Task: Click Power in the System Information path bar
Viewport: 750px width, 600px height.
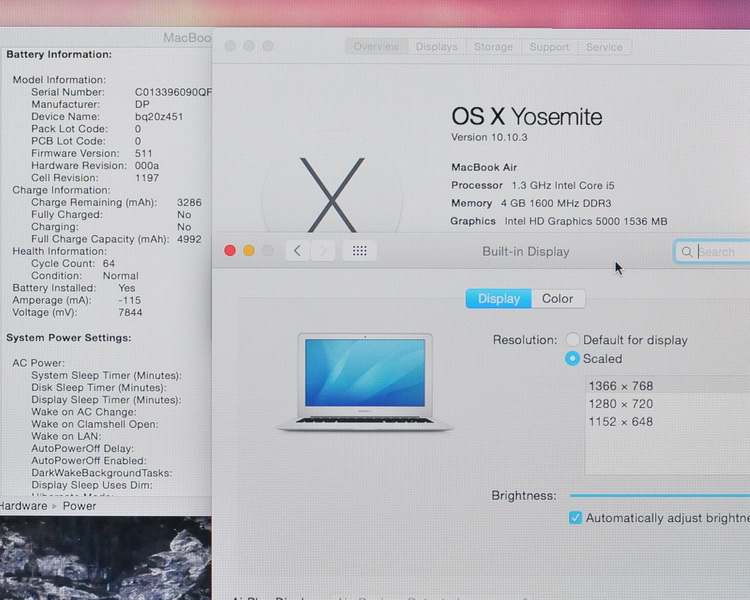Action: pos(79,506)
